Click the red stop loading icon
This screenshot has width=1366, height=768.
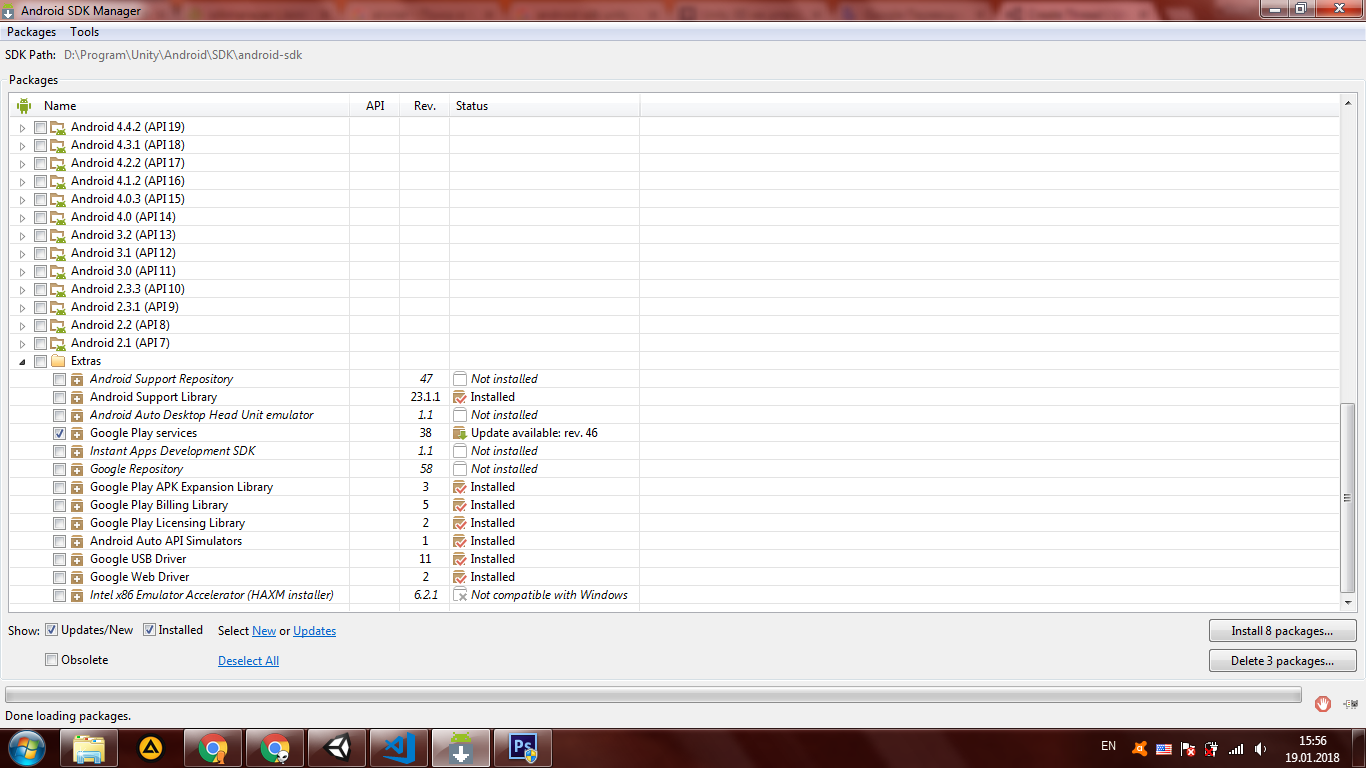1323,704
